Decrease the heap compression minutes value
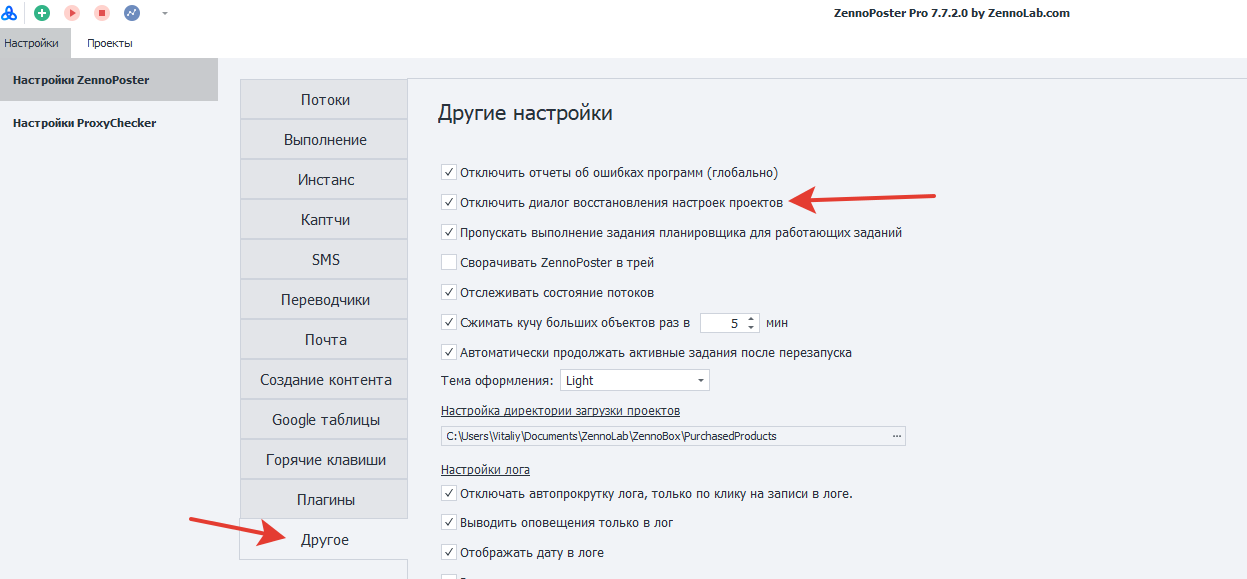 click(x=751, y=328)
